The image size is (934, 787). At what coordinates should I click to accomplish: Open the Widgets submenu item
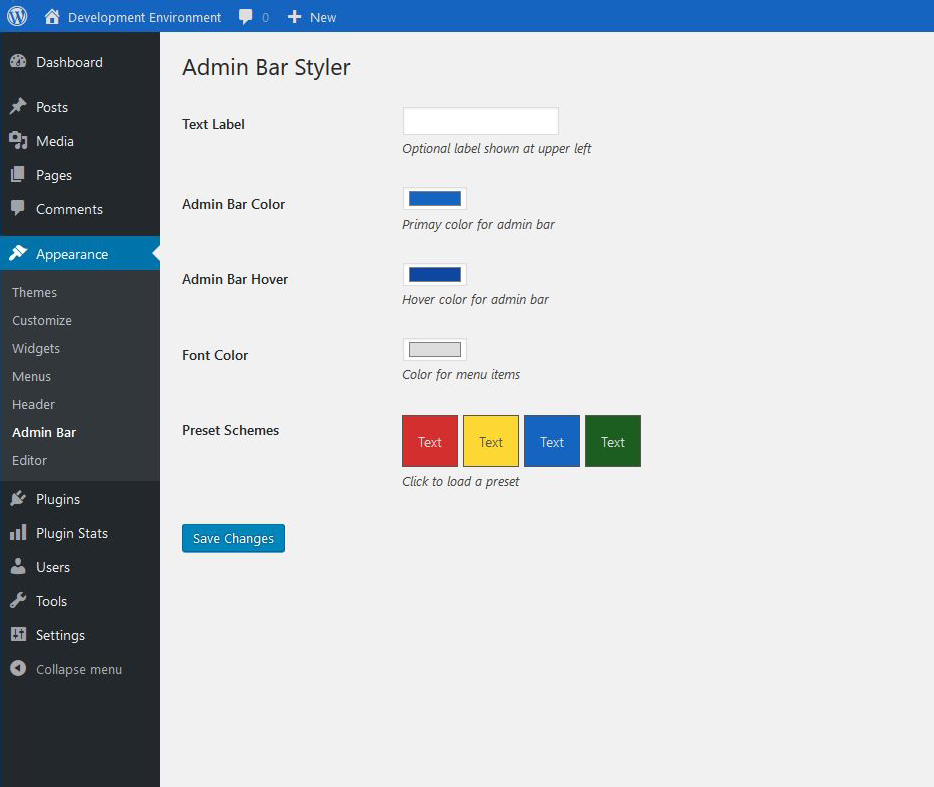pyautogui.click(x=36, y=349)
